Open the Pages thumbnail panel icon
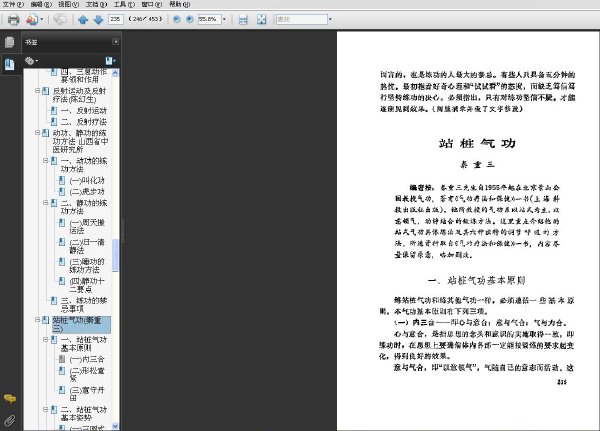Image resolution: width=600 pixels, height=431 pixels. [10, 42]
